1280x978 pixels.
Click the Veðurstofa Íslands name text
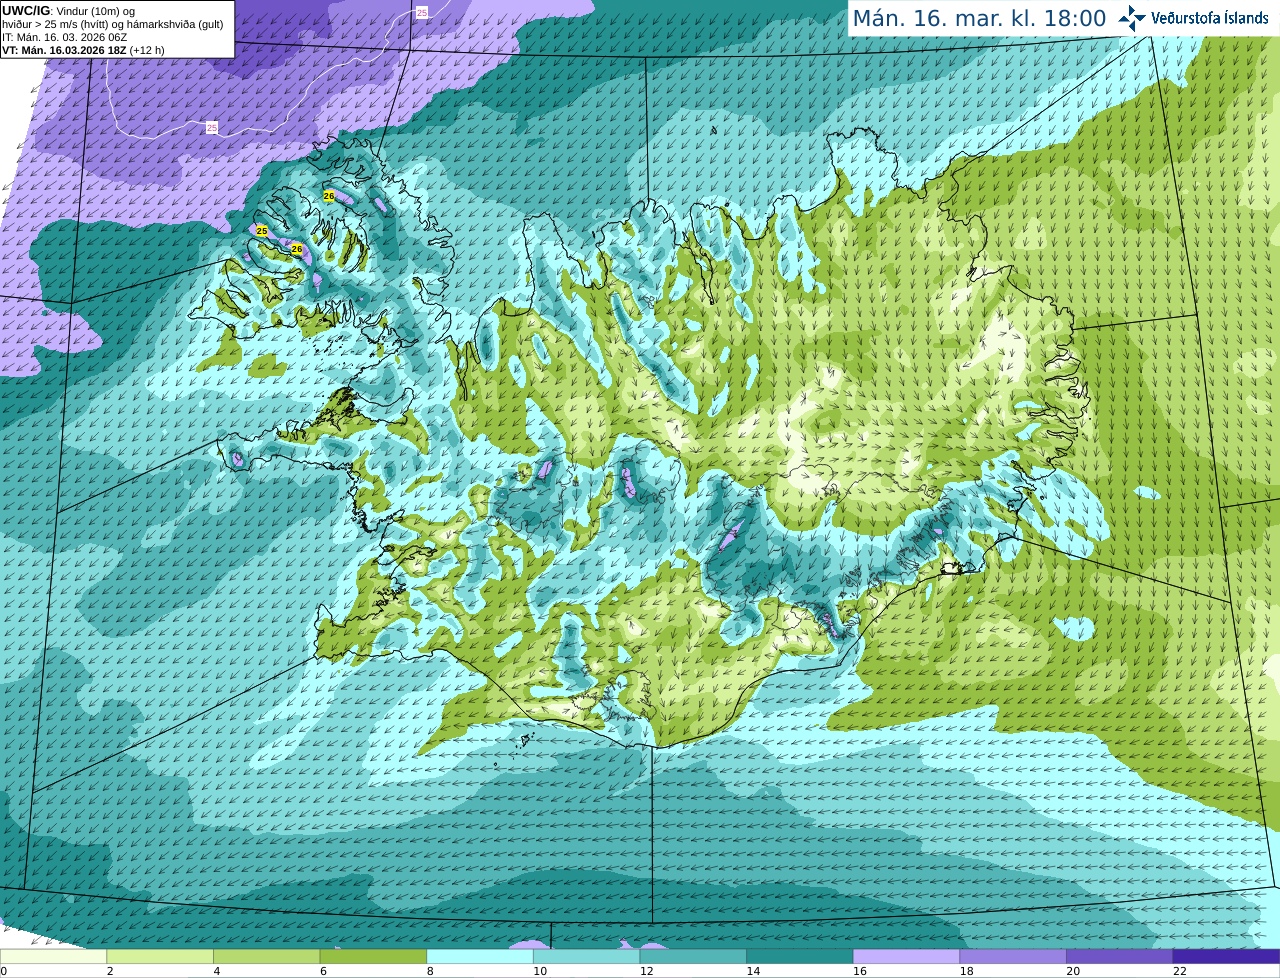coord(1210,18)
